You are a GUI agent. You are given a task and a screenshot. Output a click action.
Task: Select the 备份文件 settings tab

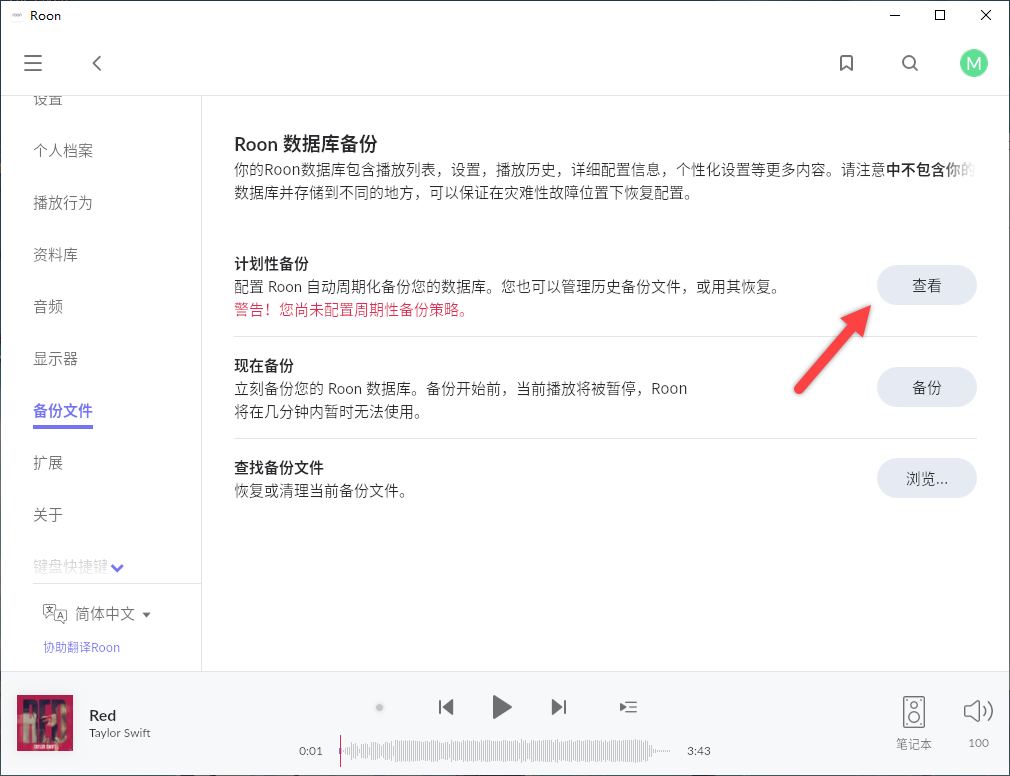[63, 411]
